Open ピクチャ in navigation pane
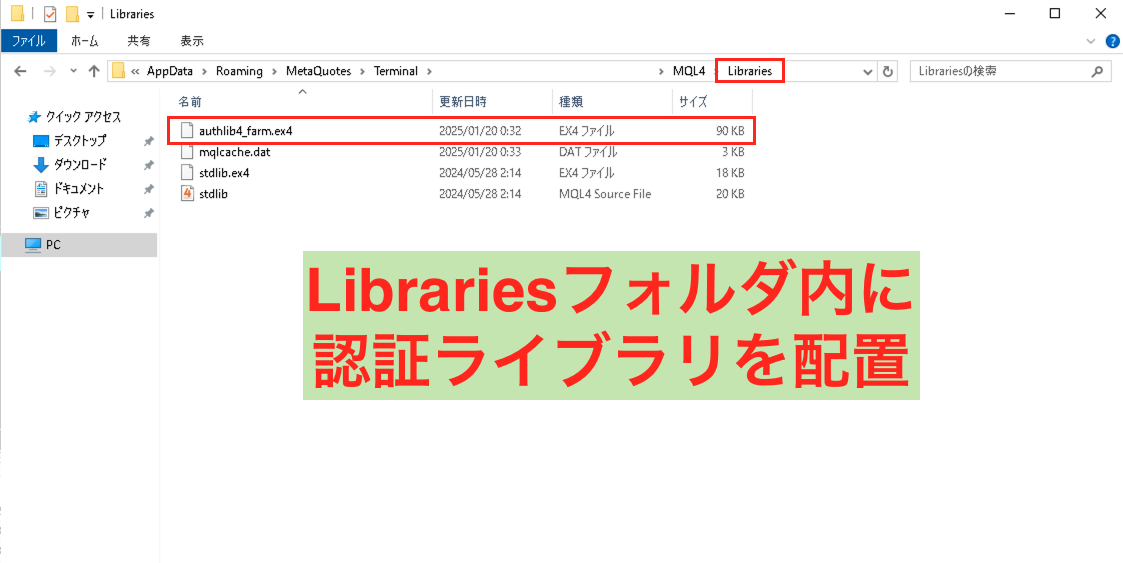 (x=71, y=213)
